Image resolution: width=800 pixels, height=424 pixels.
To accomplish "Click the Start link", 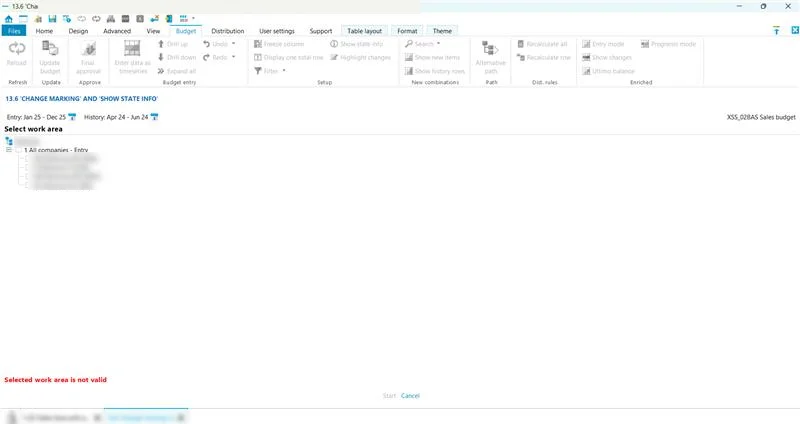I will (x=389, y=396).
